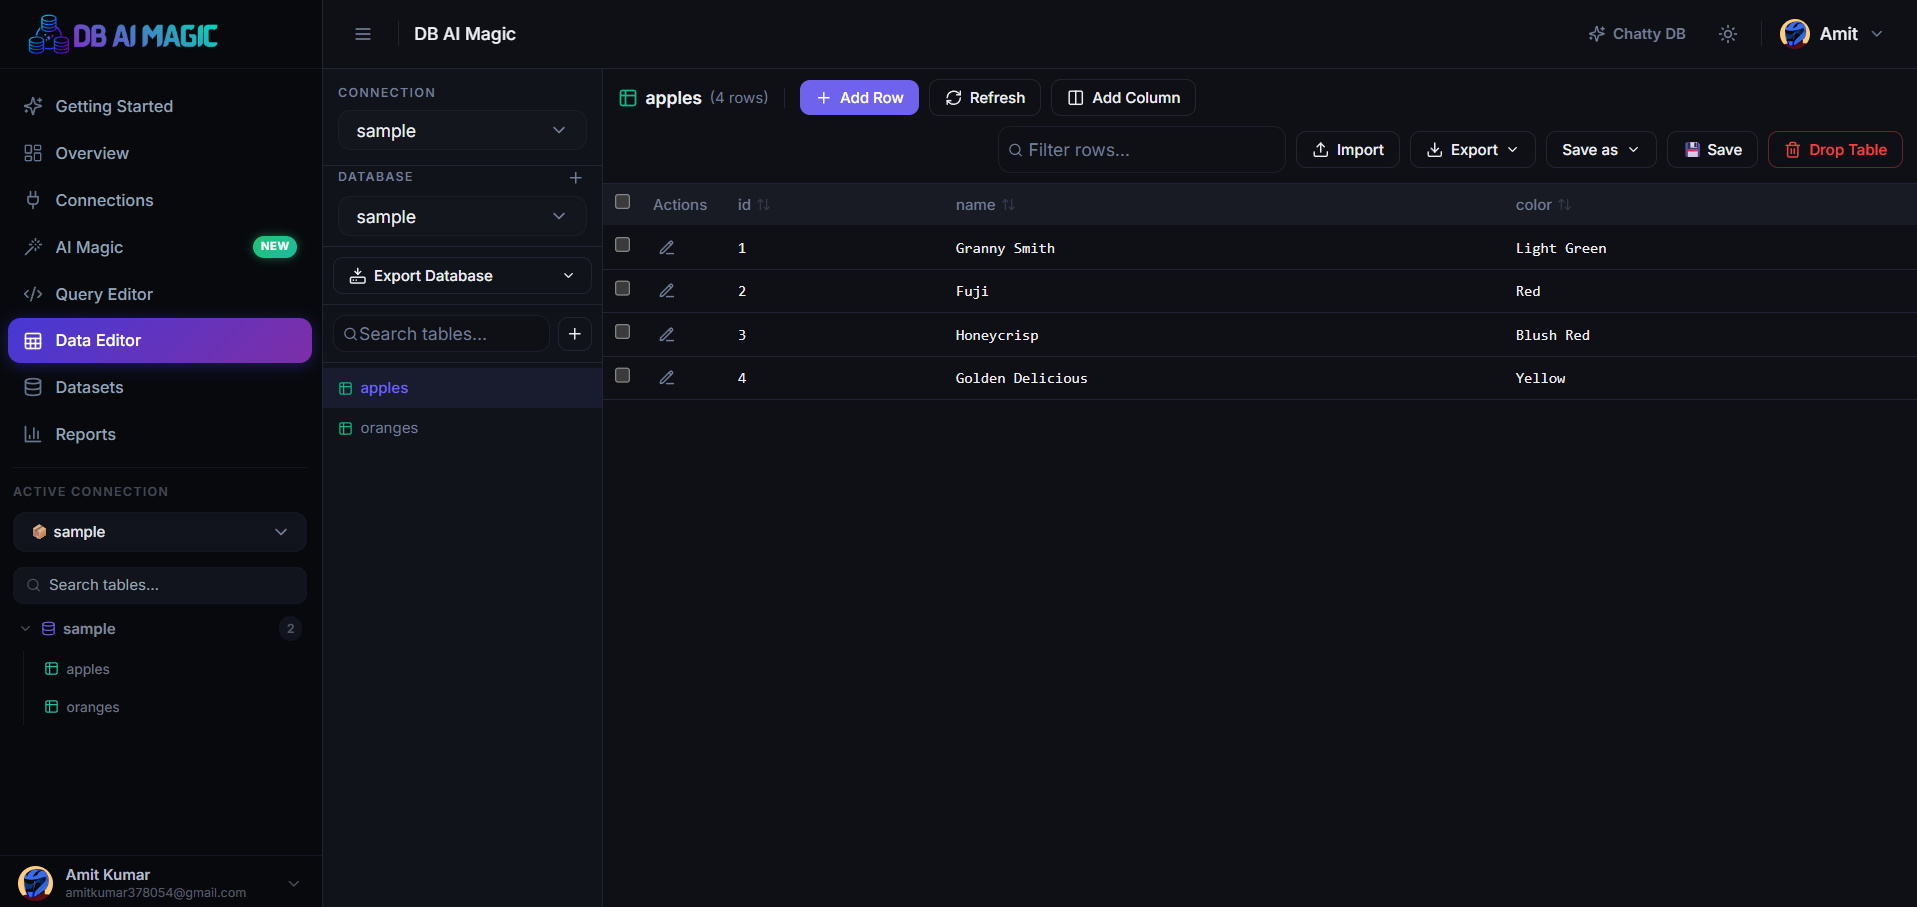Save the table changes
This screenshot has width=1917, height=907.
[1712, 150]
